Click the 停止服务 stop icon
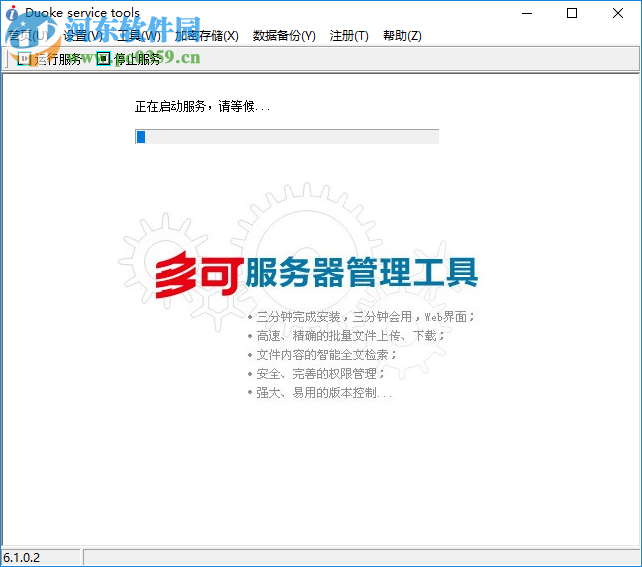Screen dimensions: 642x567 [104, 59]
